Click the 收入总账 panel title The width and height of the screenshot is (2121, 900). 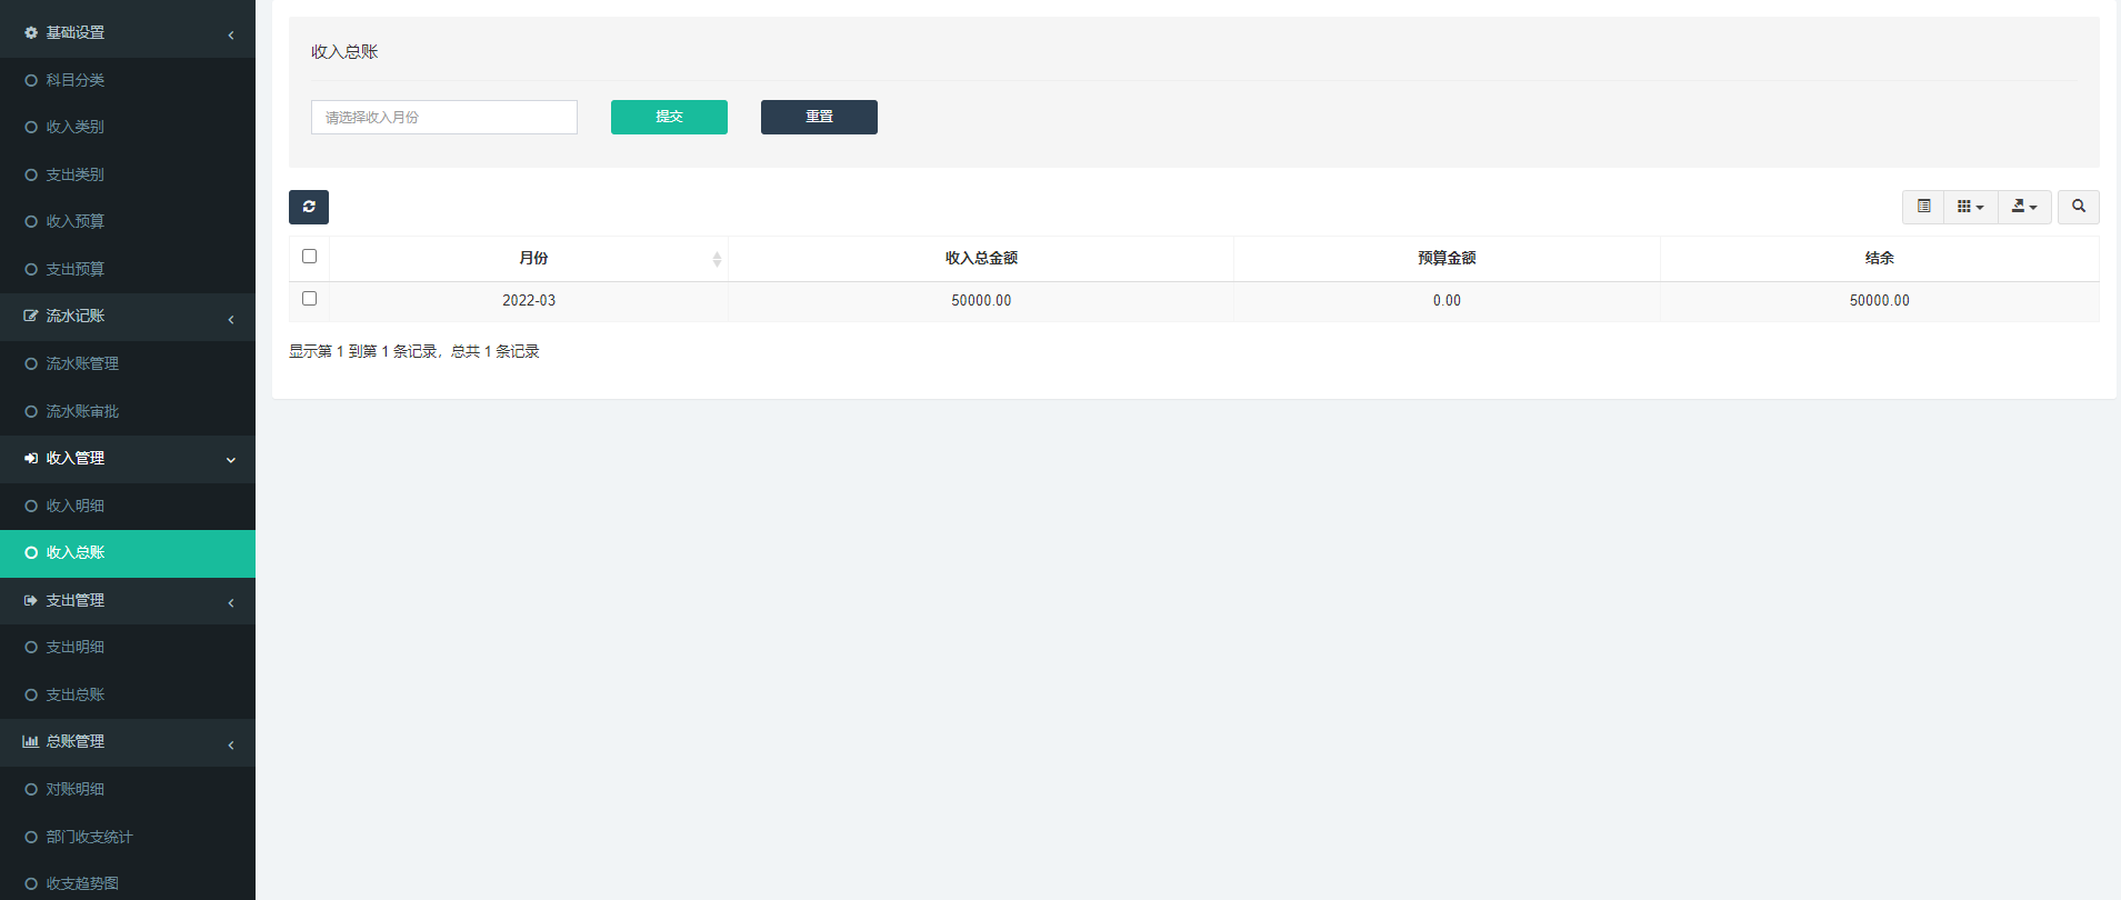[x=344, y=52]
